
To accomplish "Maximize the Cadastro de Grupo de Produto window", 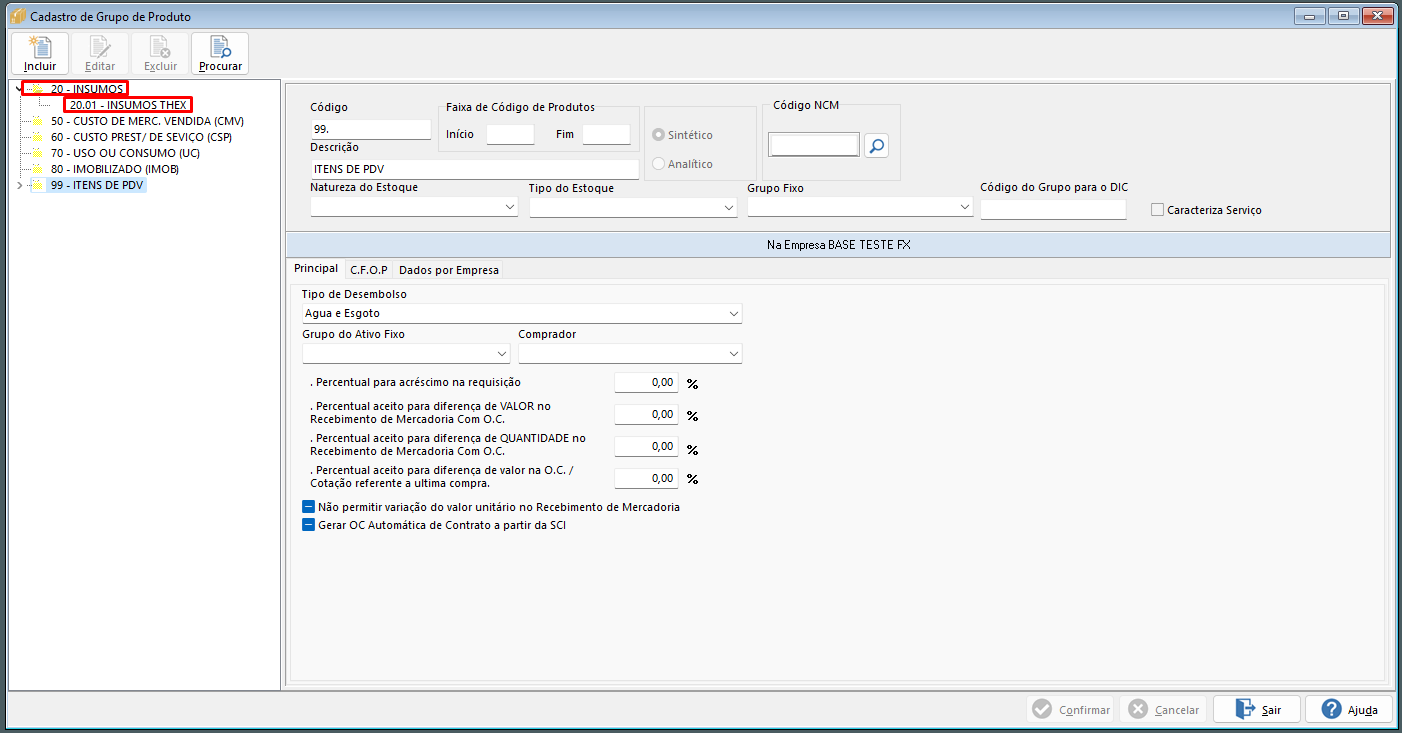I will [x=1343, y=15].
